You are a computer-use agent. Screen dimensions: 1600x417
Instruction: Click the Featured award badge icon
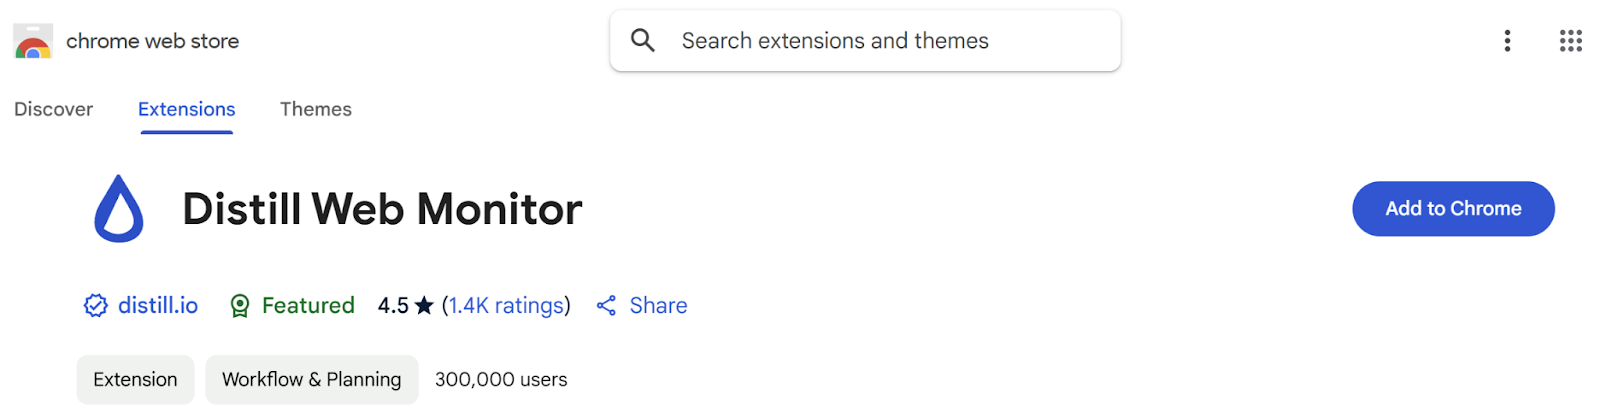[x=239, y=306]
